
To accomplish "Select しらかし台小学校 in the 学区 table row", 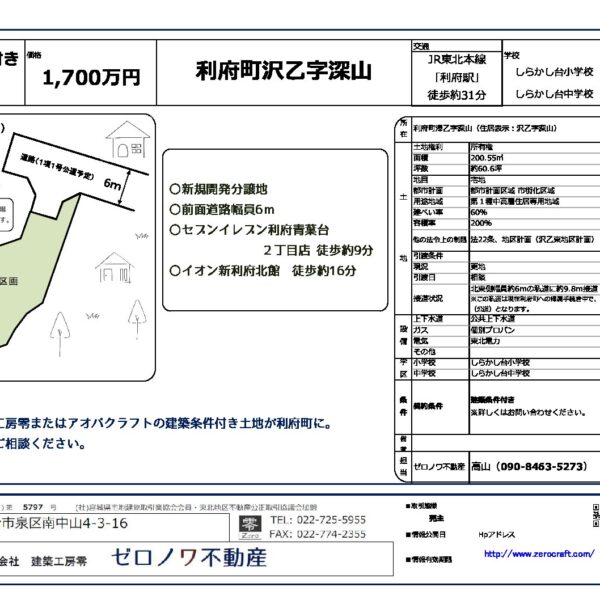I will (500, 362).
